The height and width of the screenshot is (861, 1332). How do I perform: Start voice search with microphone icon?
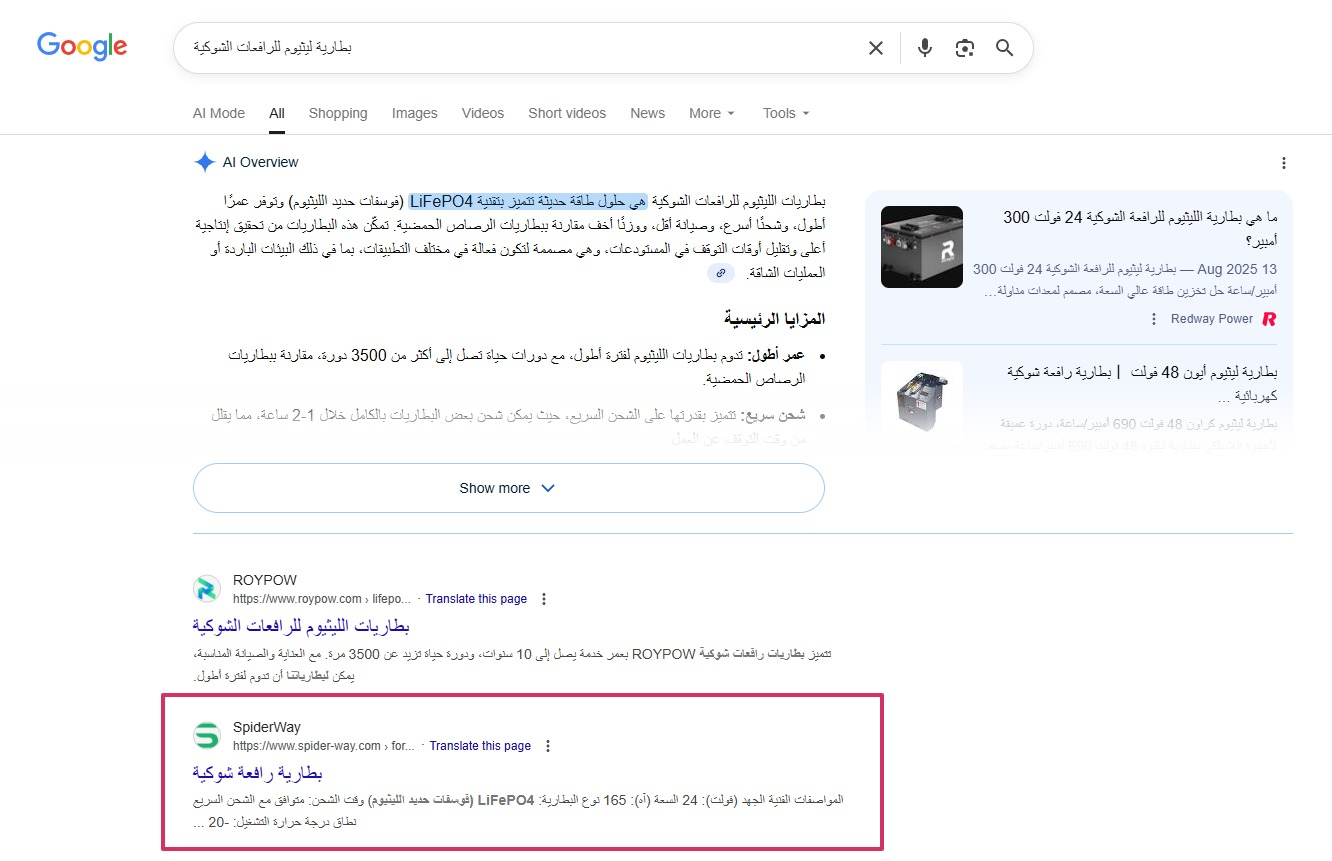point(925,48)
